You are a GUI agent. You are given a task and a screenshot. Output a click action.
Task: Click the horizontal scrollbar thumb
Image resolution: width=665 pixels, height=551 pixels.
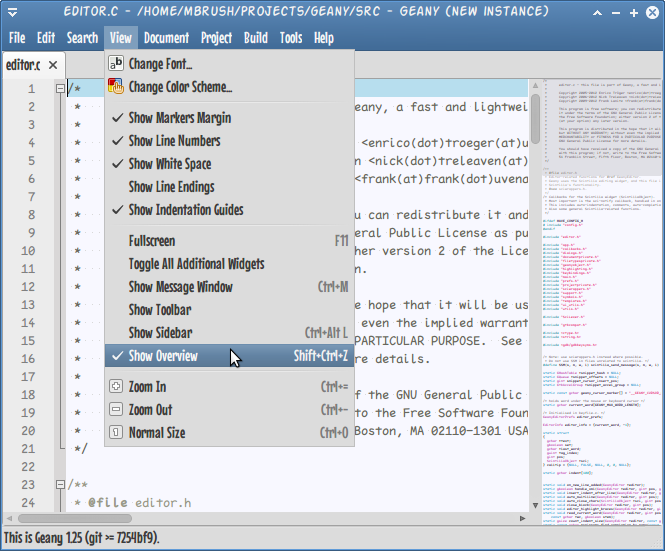point(75,518)
